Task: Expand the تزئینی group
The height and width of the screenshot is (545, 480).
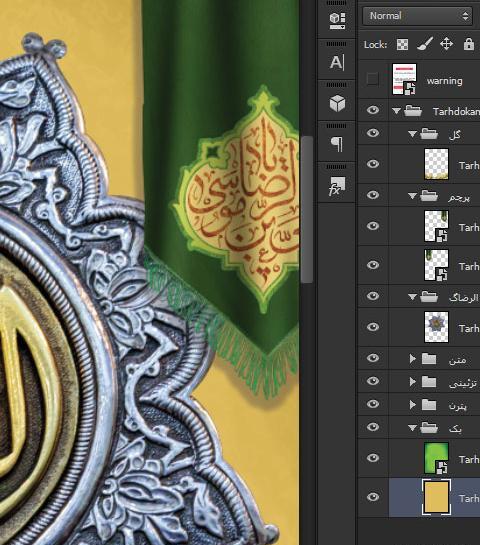Action: coord(413,381)
